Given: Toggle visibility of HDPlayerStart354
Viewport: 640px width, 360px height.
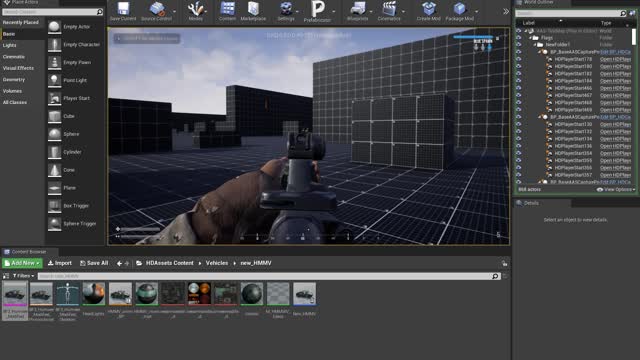Looking at the screenshot, I should [519, 153].
